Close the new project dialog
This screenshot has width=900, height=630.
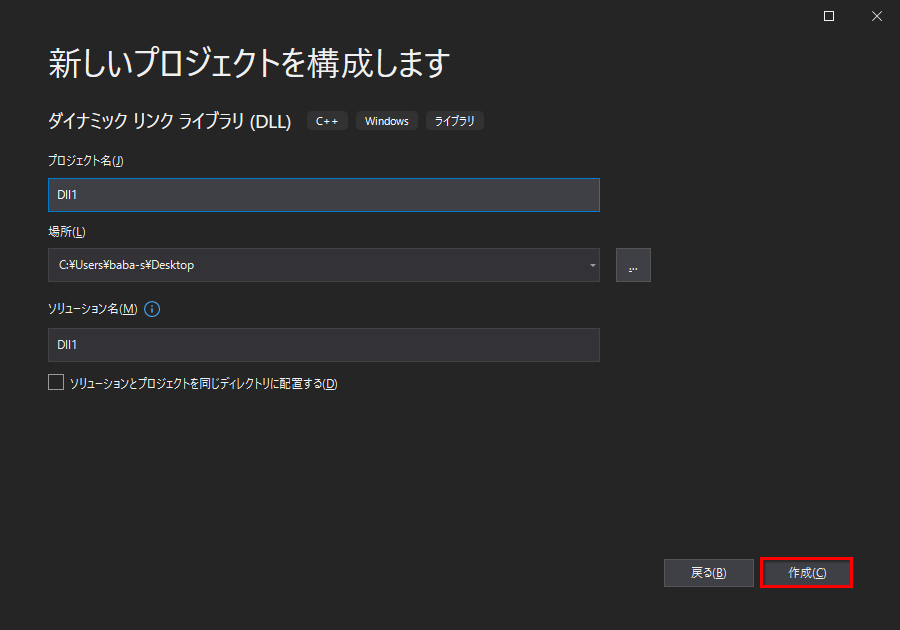(877, 16)
